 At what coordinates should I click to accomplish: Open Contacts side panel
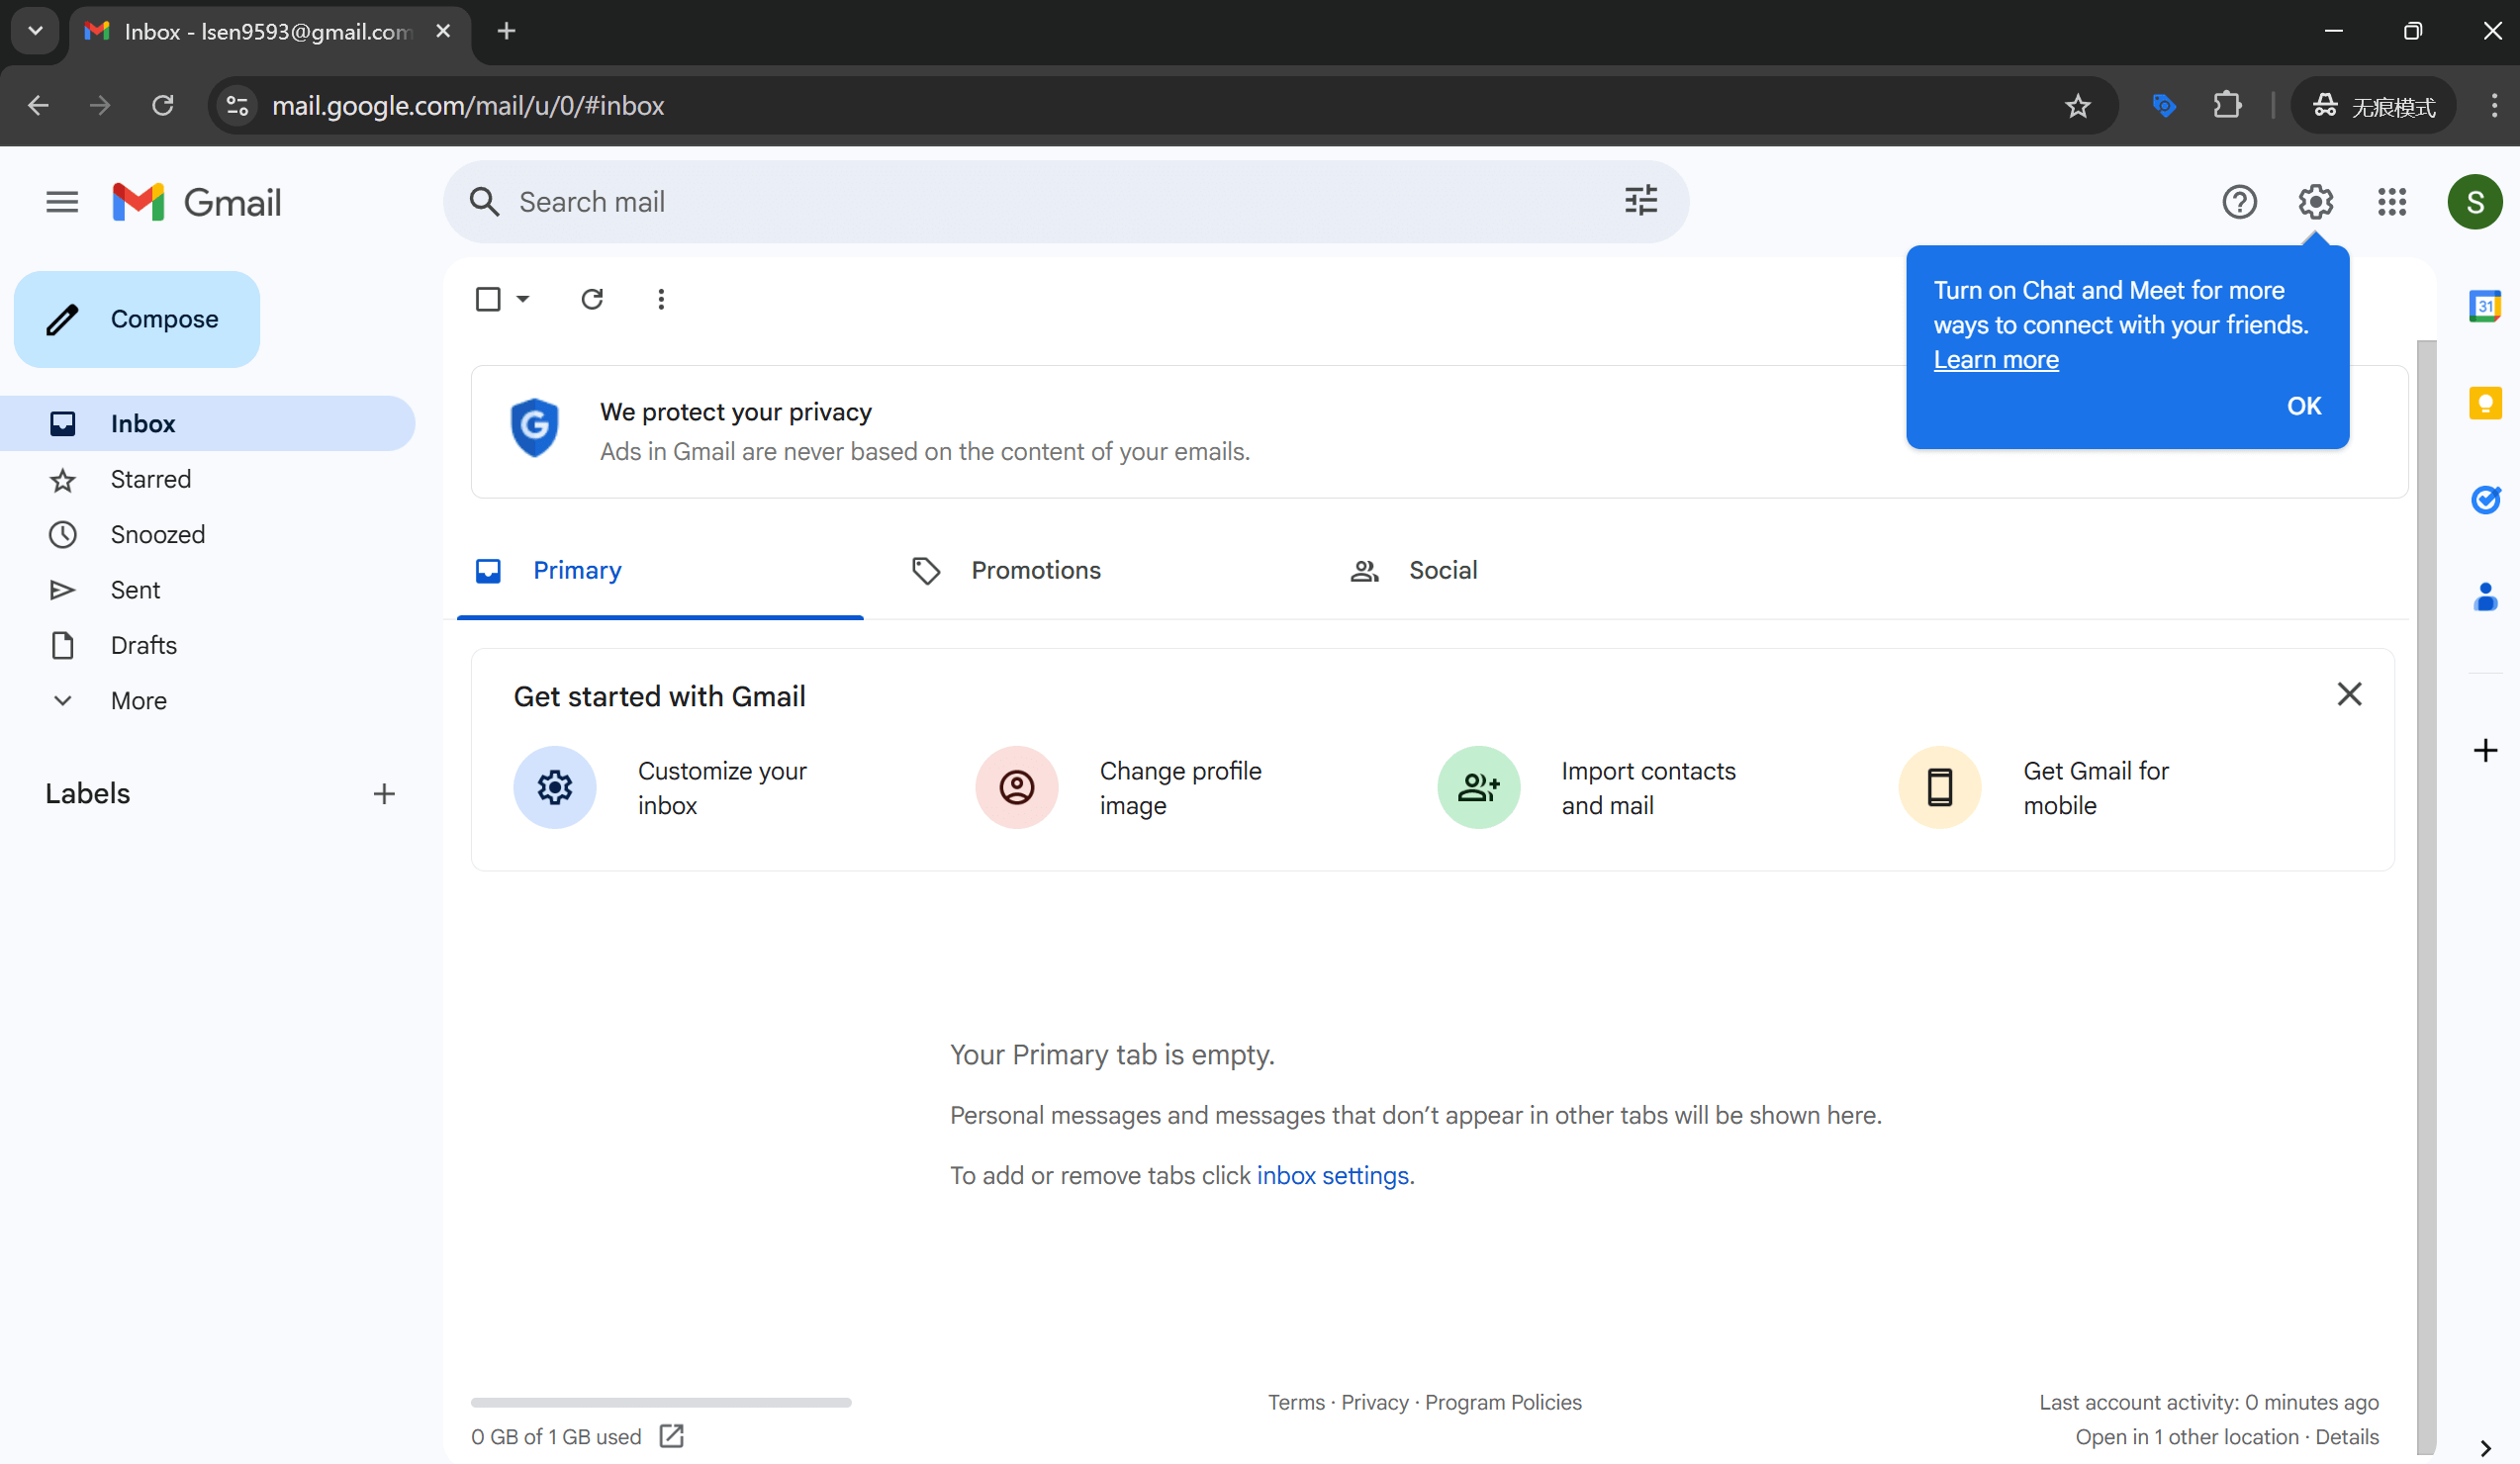[x=2487, y=597]
